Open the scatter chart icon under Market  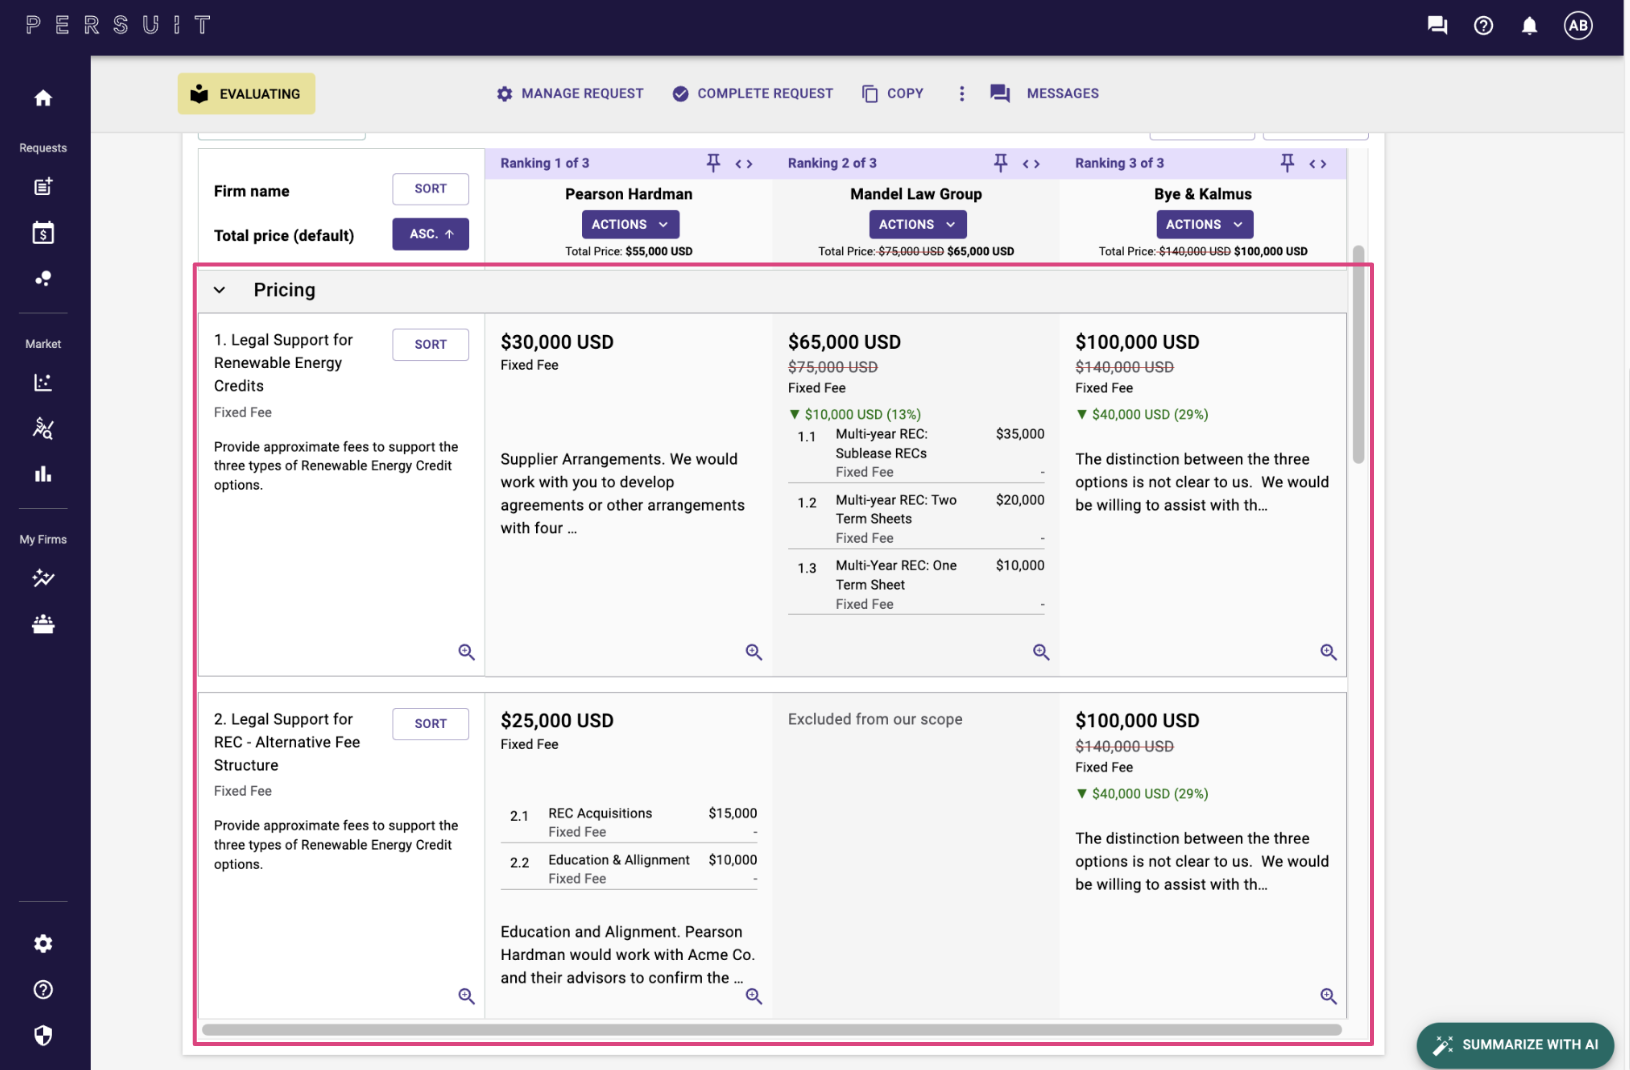coord(43,383)
